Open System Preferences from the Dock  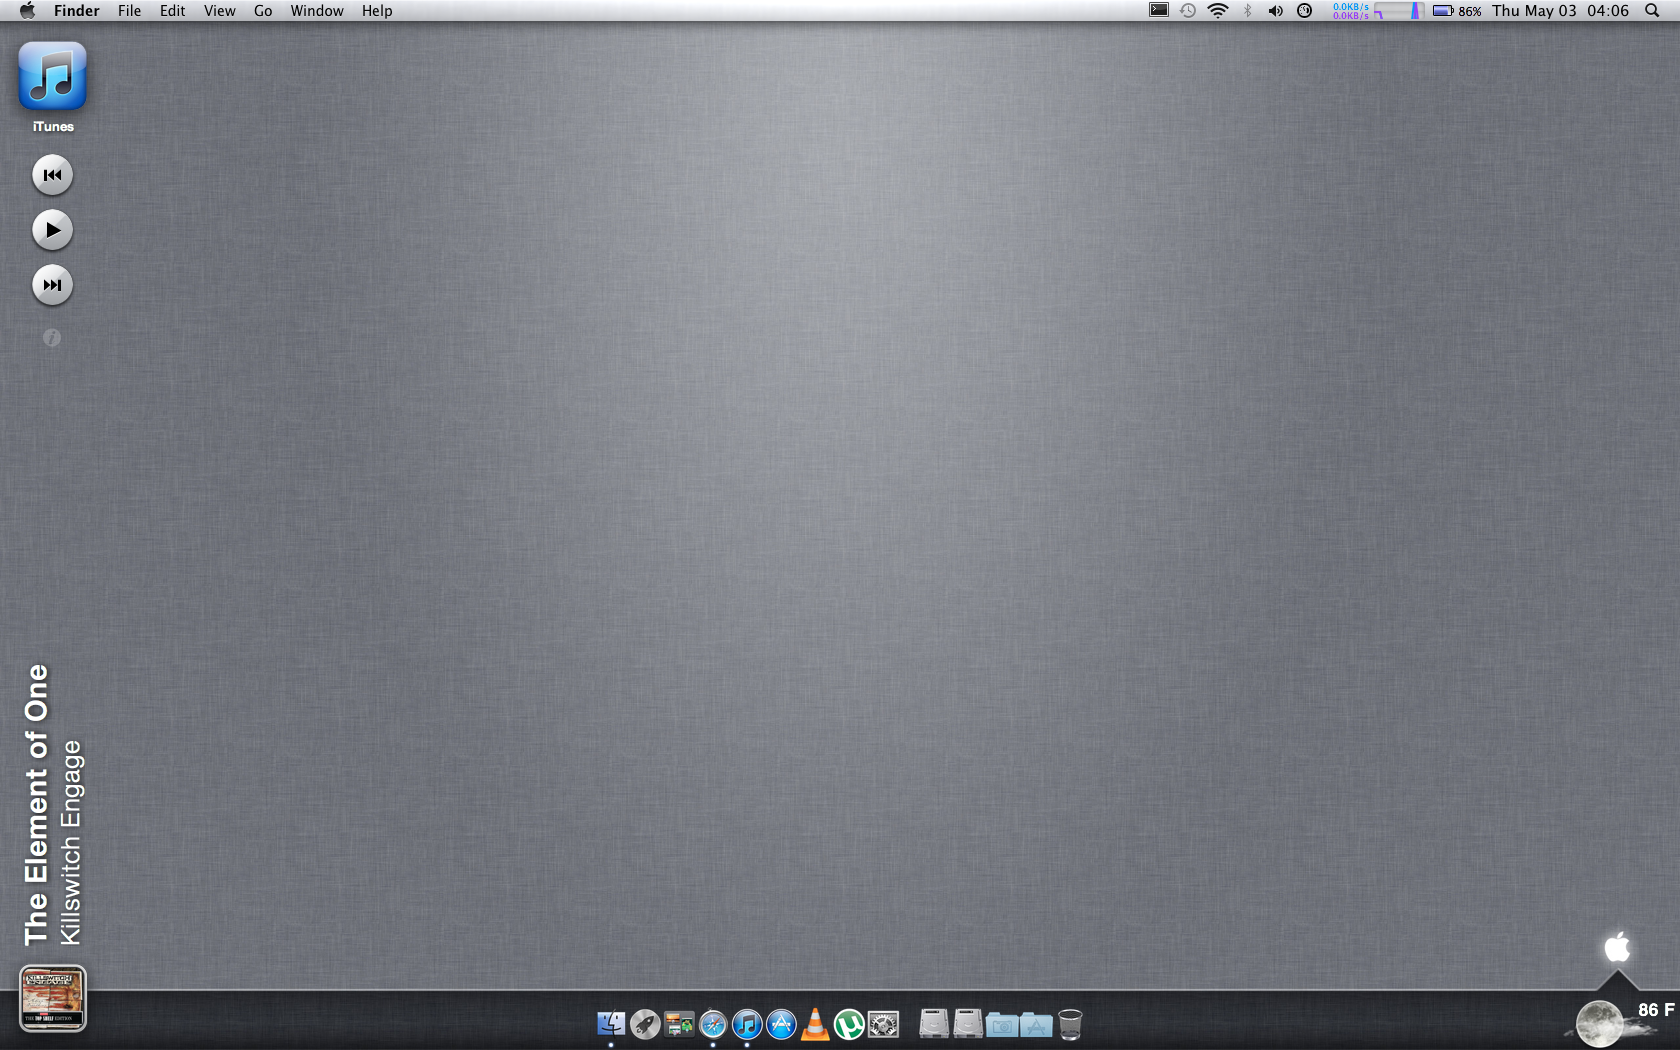pos(883,1024)
